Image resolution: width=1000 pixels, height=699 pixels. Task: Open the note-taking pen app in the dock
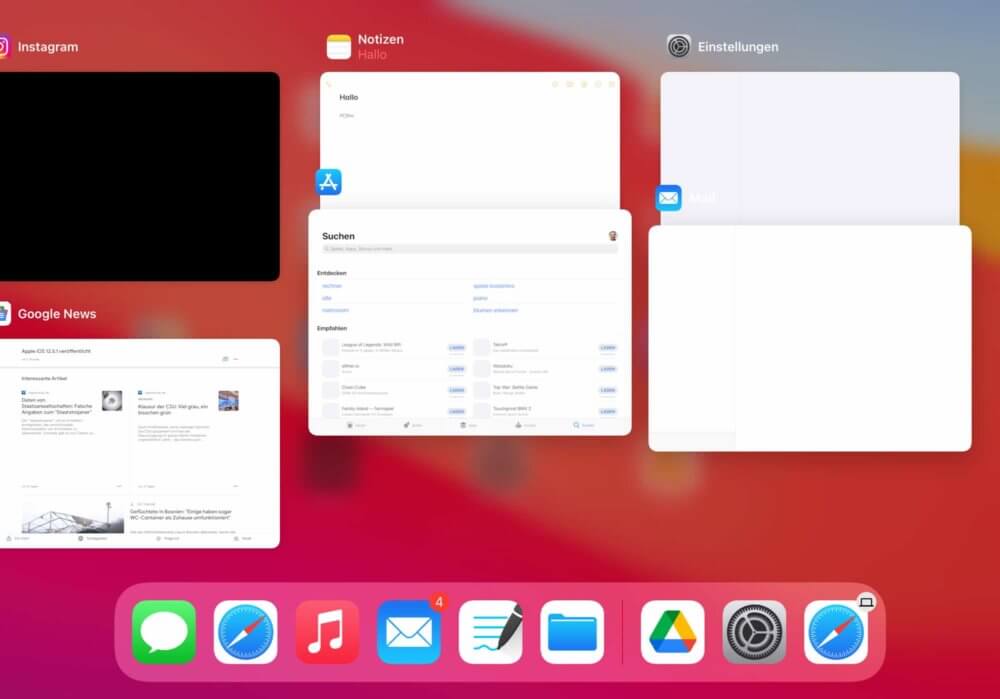(490, 632)
